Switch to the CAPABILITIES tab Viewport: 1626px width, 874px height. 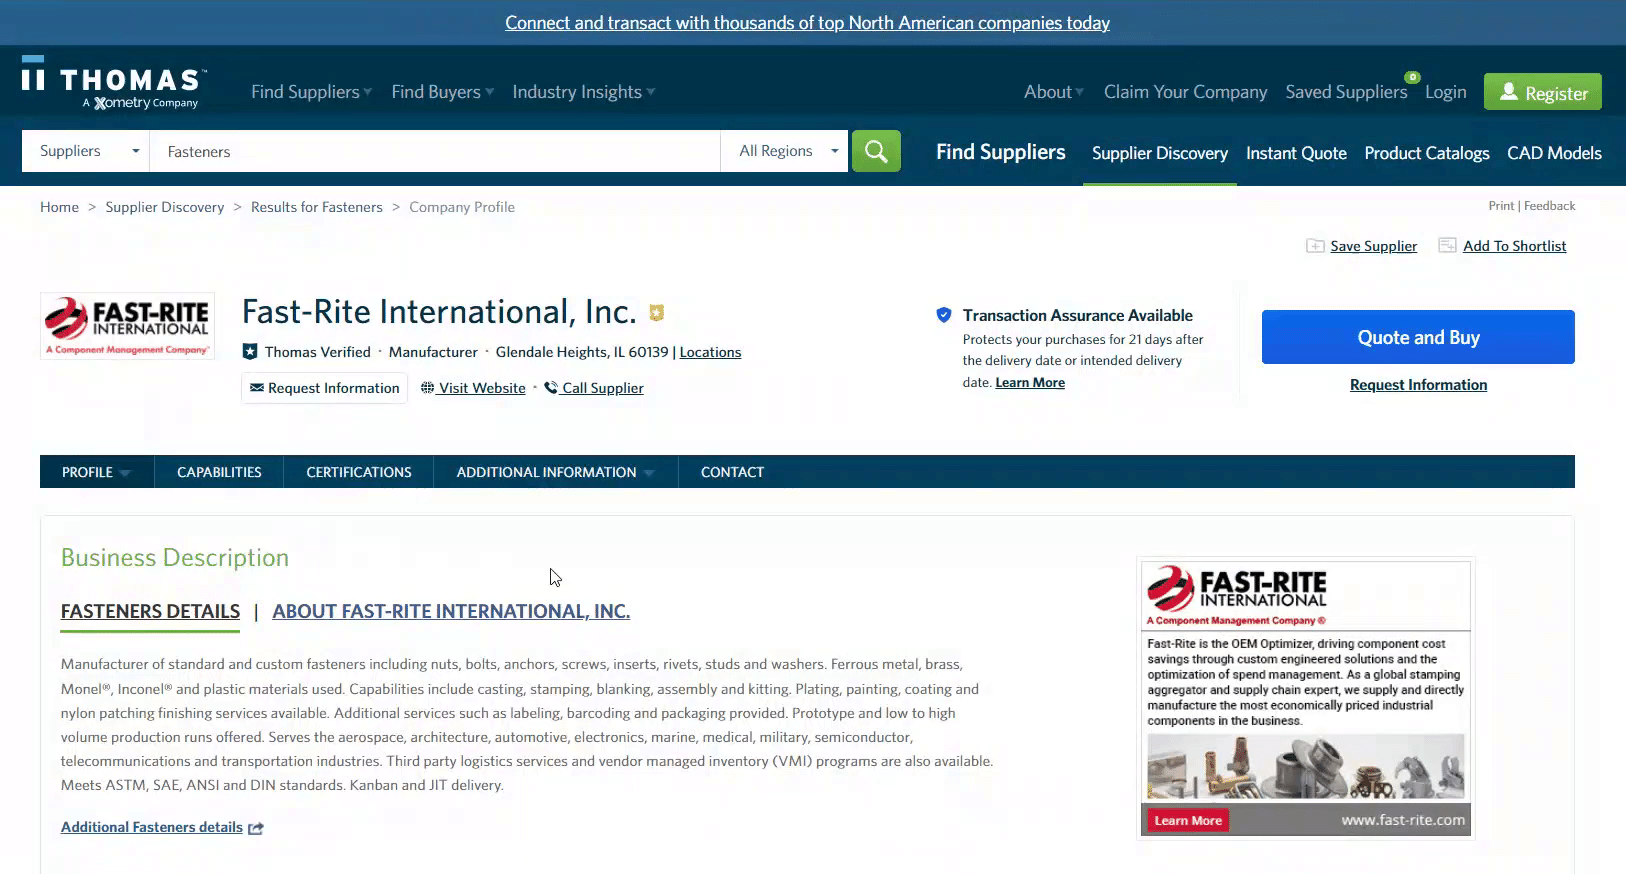pos(219,472)
